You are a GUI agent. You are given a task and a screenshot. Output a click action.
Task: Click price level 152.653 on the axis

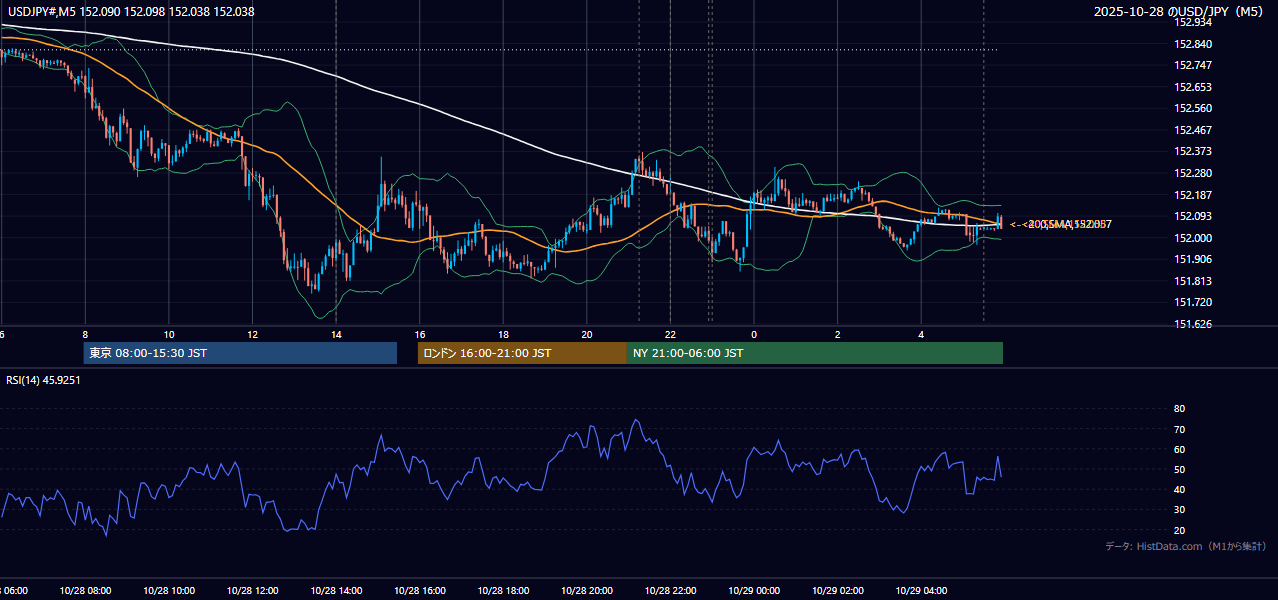[1193, 87]
